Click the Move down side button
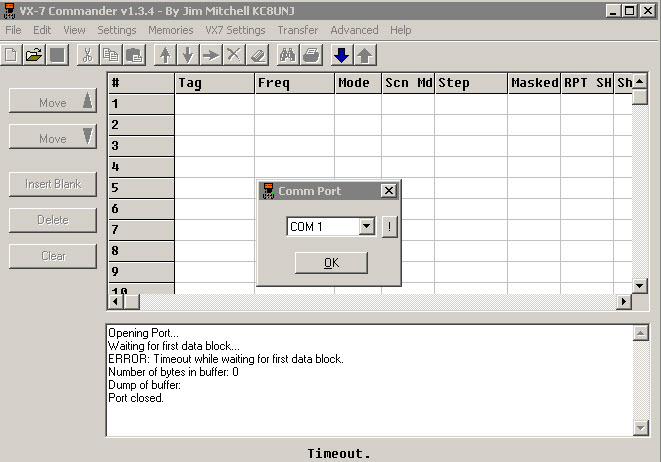The height and width of the screenshot is (462, 661). (53, 137)
